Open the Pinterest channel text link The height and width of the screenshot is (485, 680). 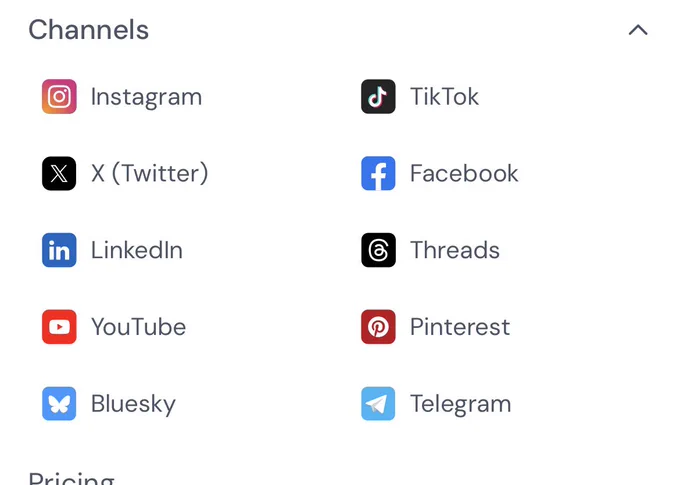pyautogui.click(x=460, y=327)
